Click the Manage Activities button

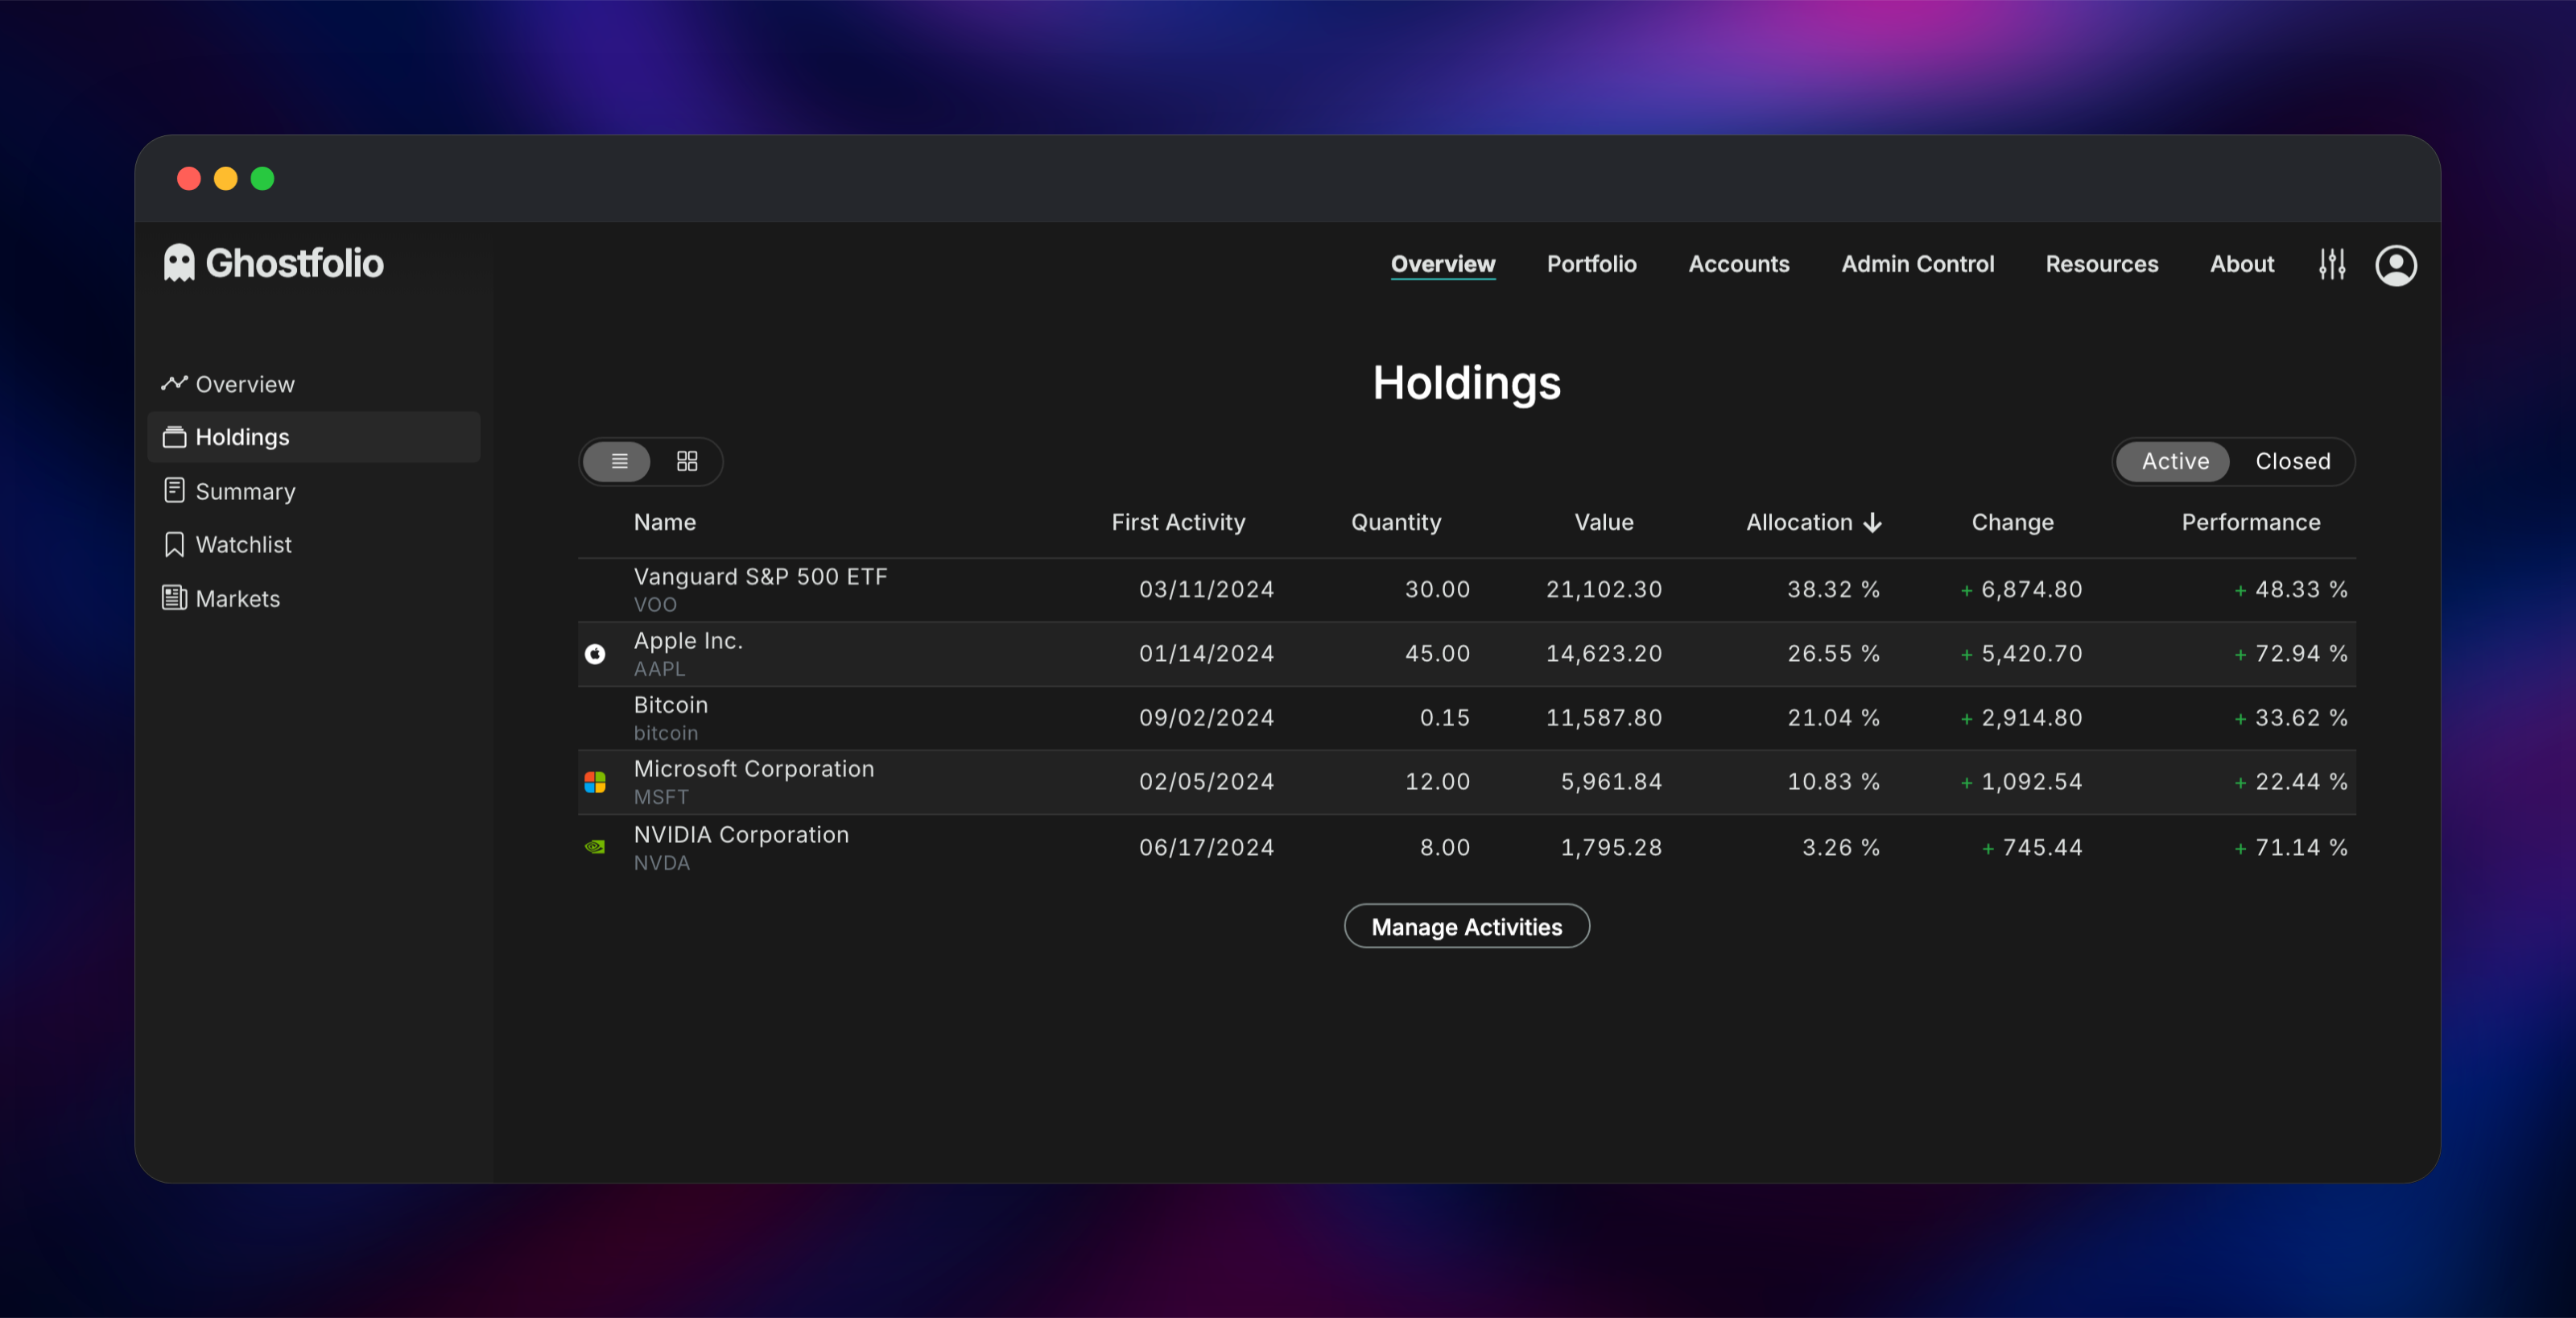1466,927
